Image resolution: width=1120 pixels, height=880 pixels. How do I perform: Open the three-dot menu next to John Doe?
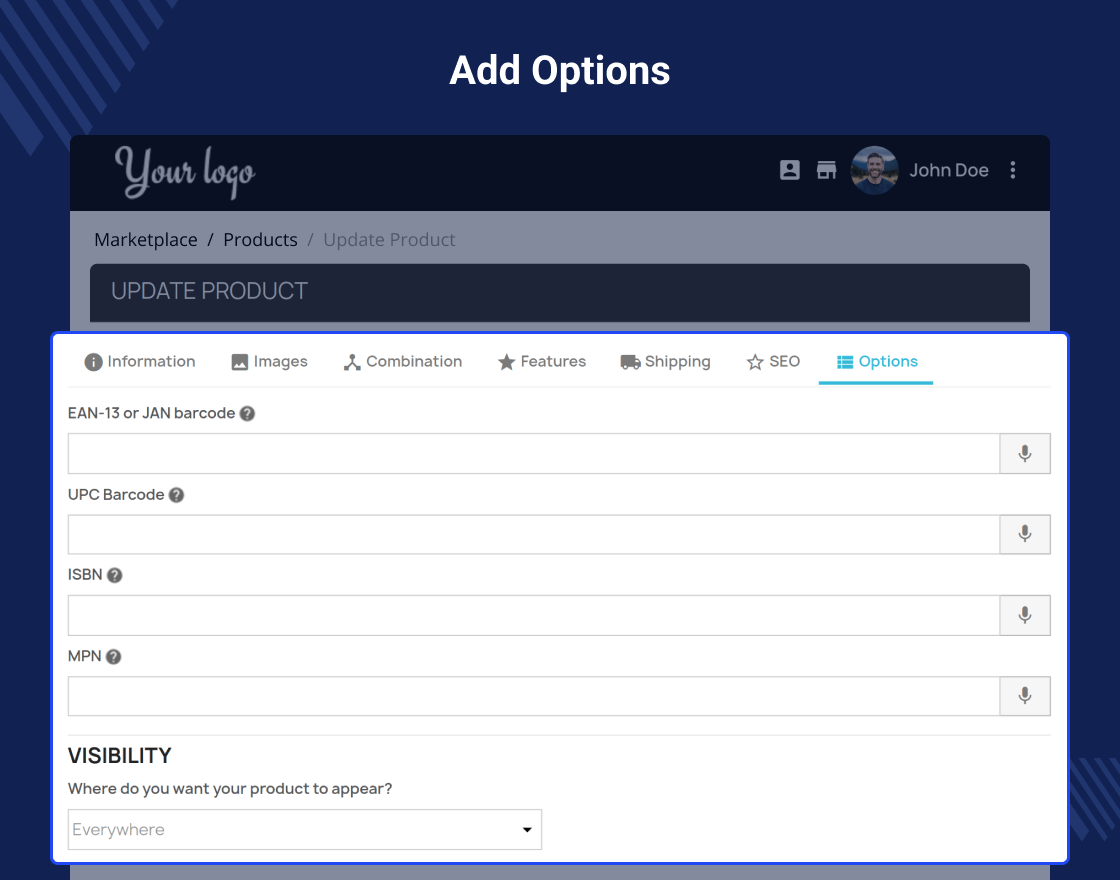point(1013,170)
